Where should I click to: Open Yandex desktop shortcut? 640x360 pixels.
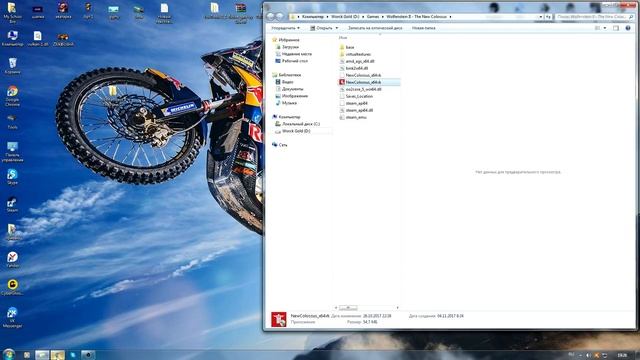click(12, 260)
